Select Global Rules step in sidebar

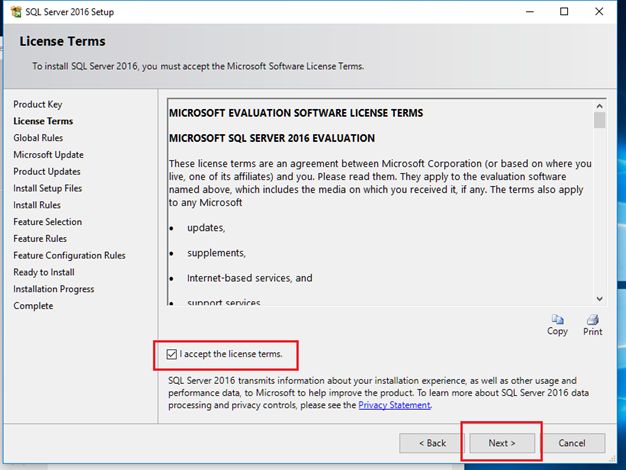(x=38, y=138)
